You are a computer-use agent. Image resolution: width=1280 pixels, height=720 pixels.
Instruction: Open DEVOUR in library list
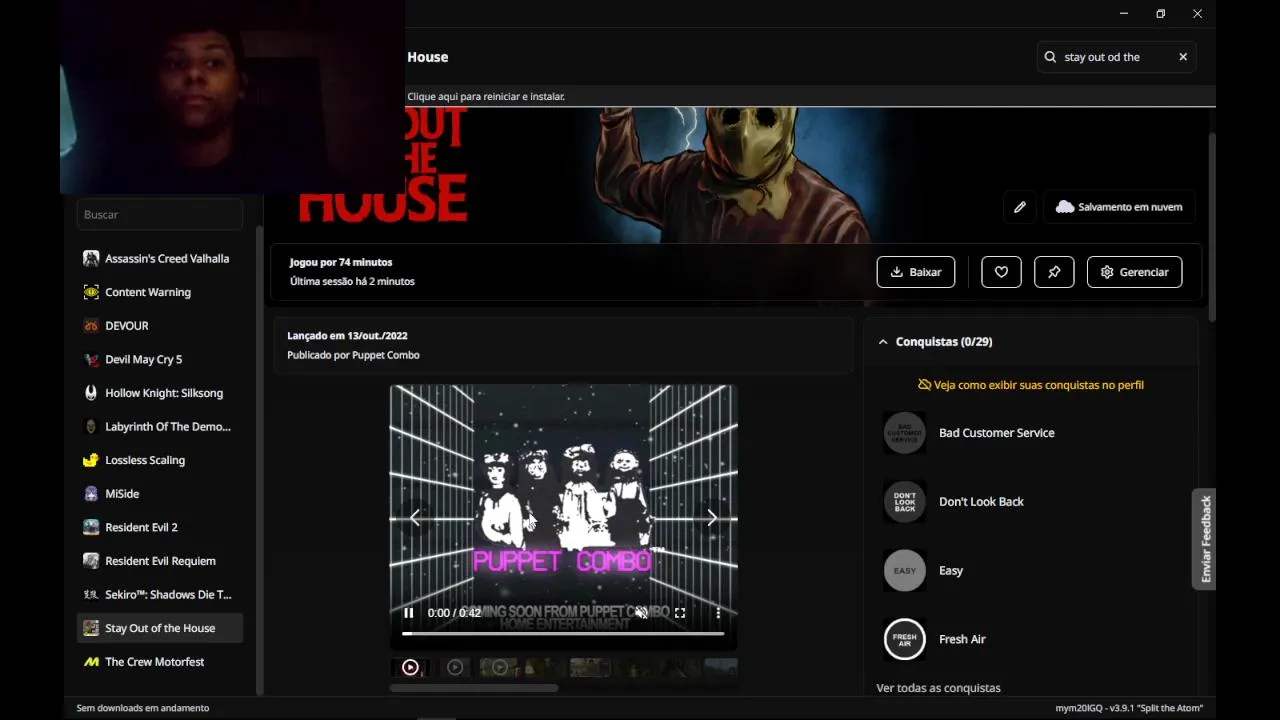[x=160, y=326]
